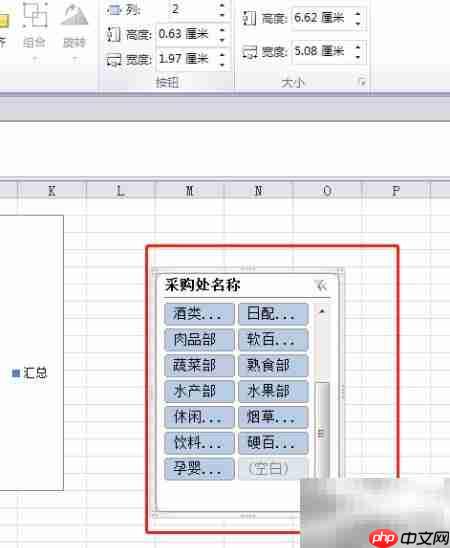Select the 水果部 slicer item
The image size is (450, 548).
(x=273, y=391)
